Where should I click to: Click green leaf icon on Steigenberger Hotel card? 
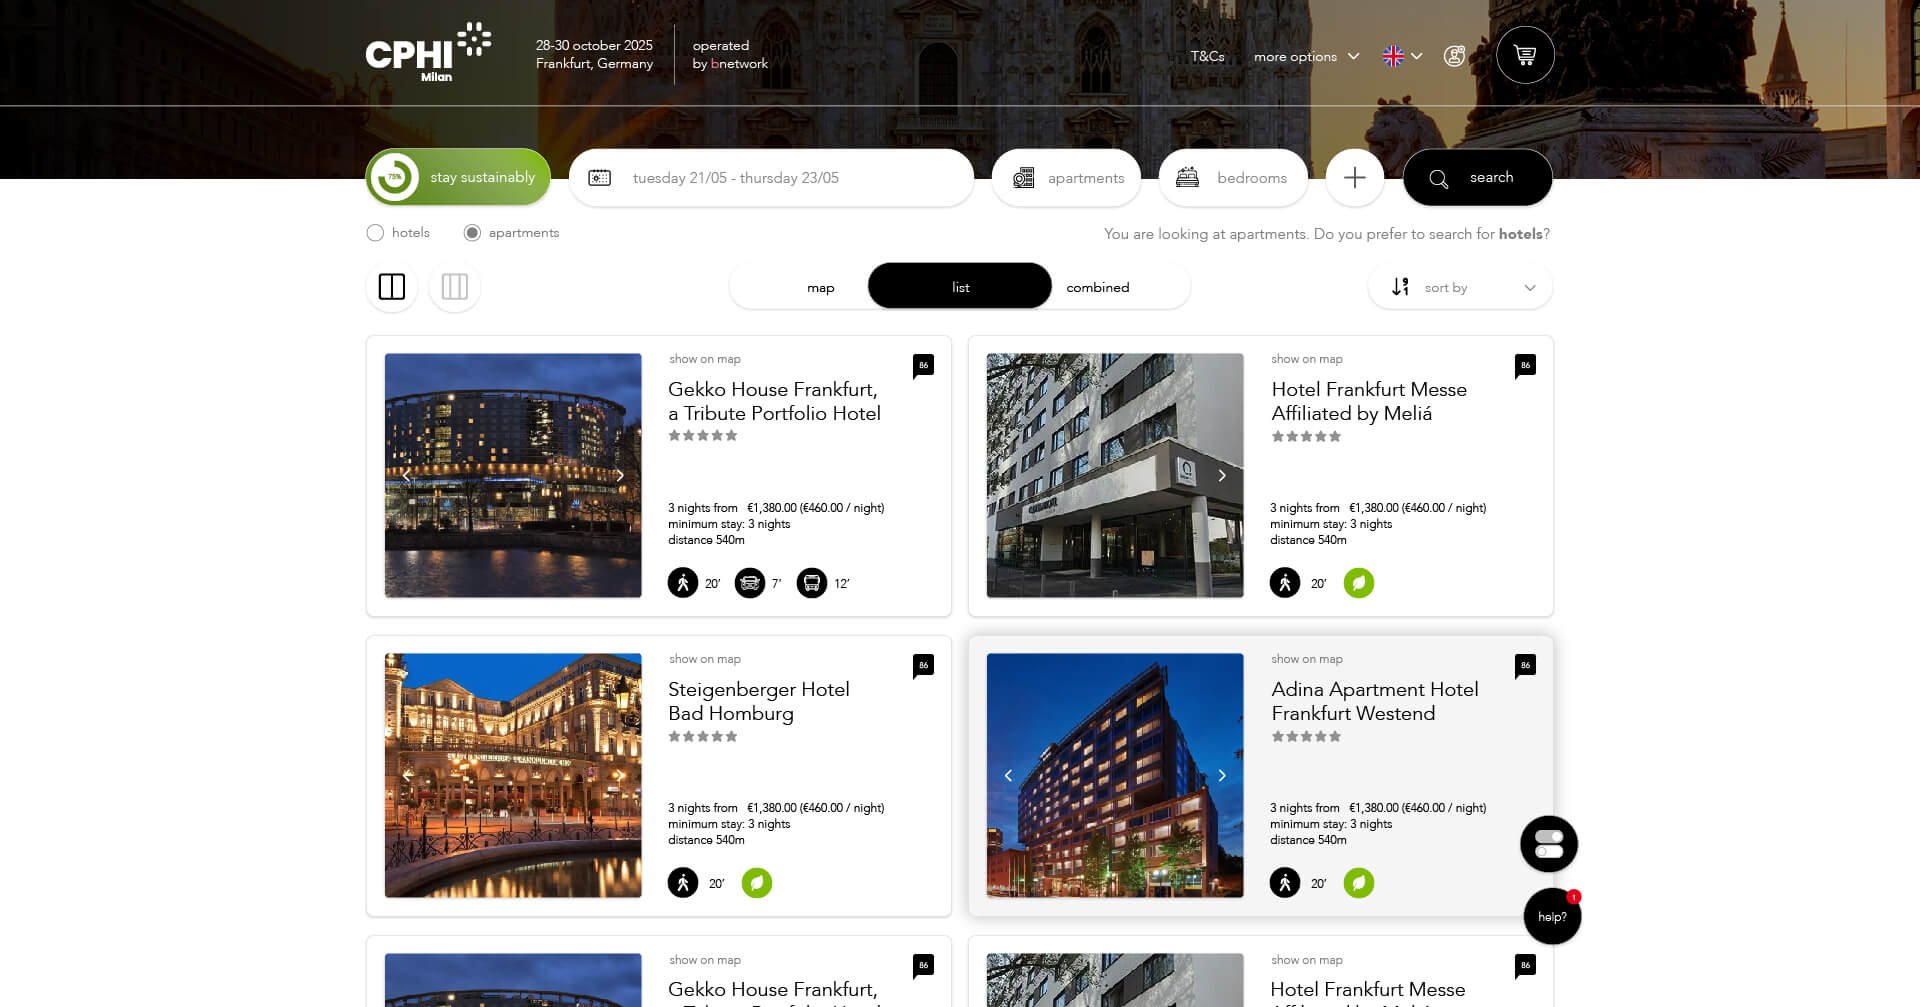757,883
